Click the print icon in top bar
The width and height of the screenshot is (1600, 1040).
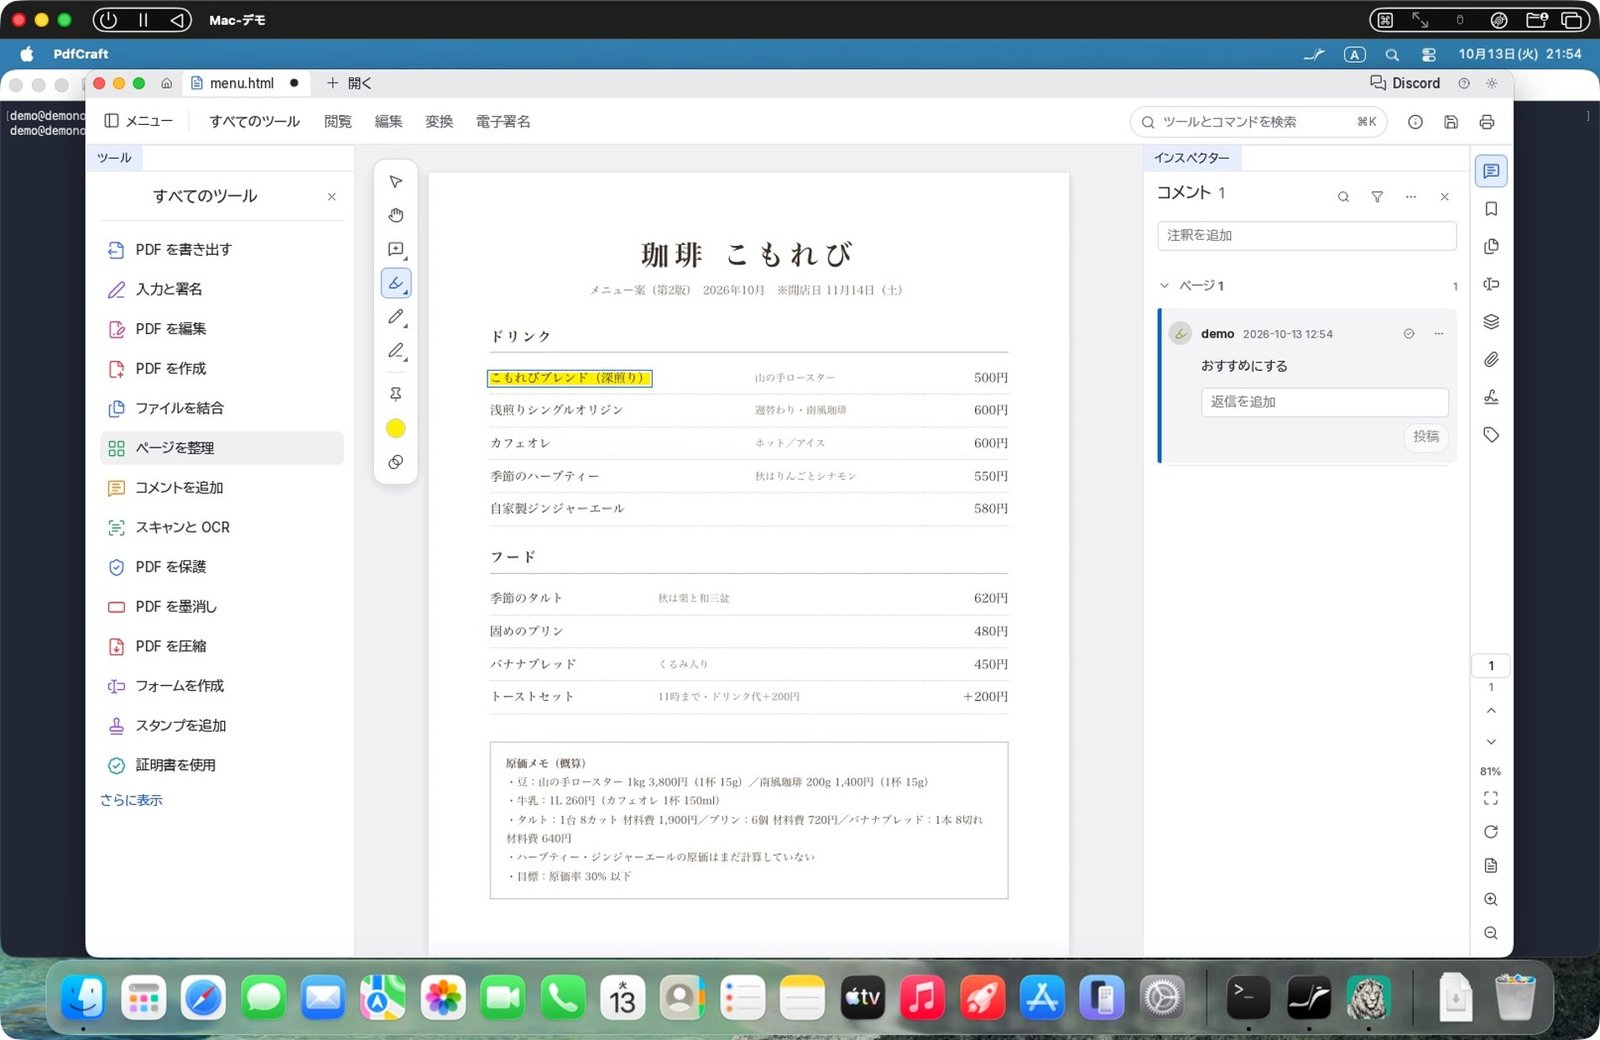pos(1487,122)
